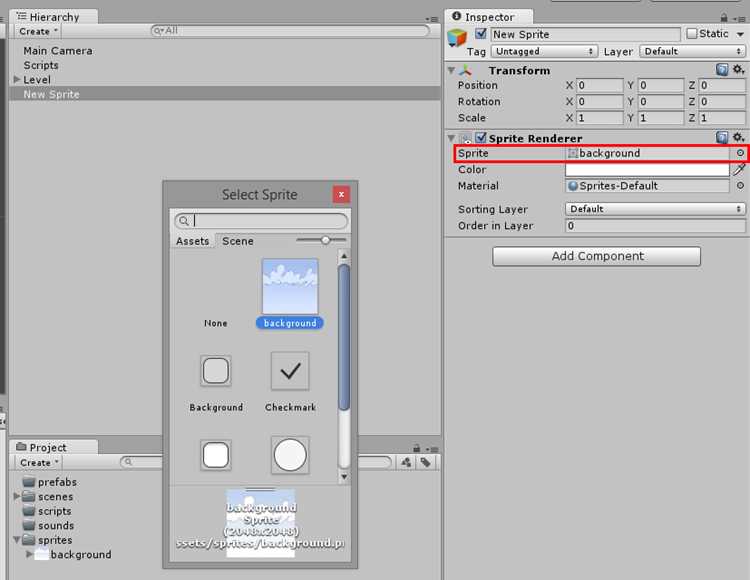Open the Tag dropdown showing Untagged

point(544,51)
